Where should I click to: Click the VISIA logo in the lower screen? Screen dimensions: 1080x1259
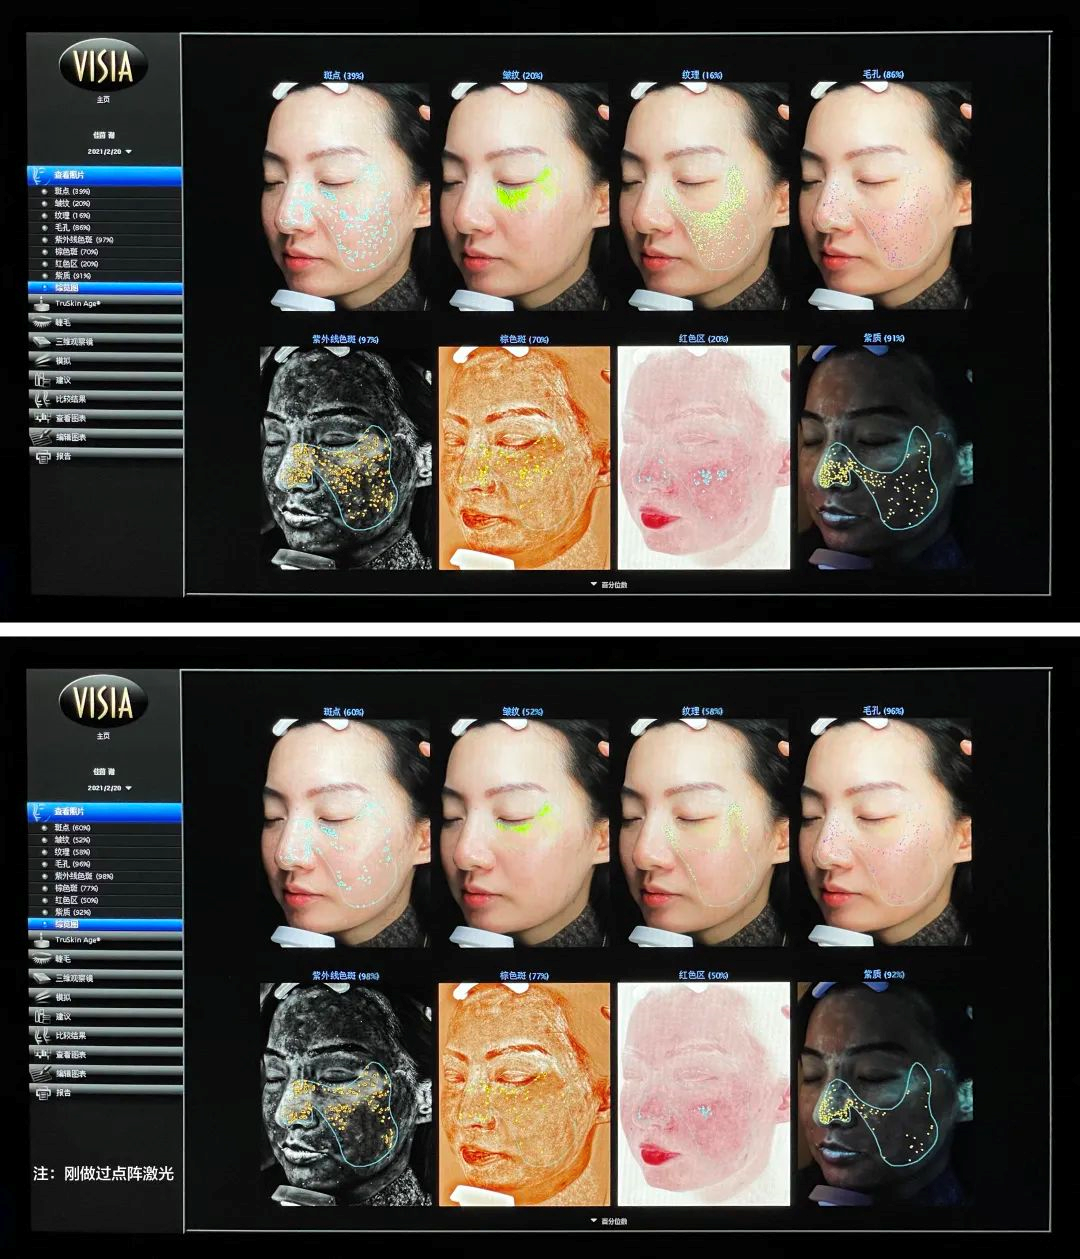103,702
